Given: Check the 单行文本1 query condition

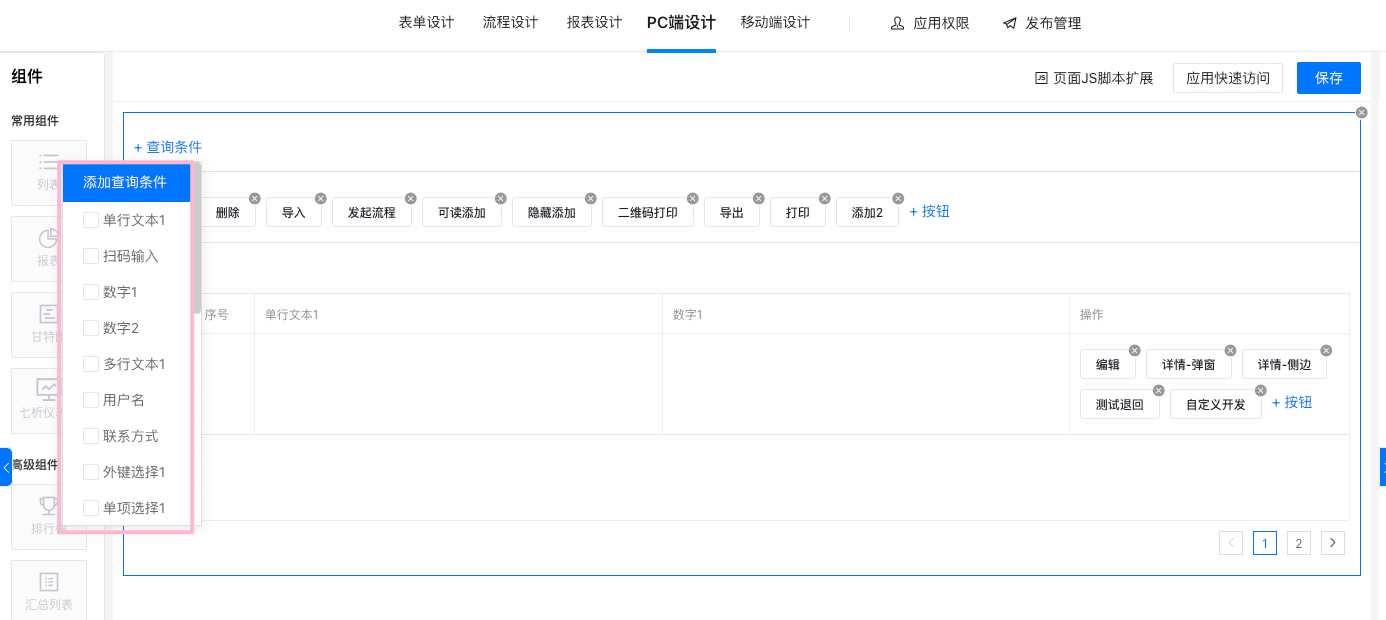Looking at the screenshot, I should click(x=91, y=220).
